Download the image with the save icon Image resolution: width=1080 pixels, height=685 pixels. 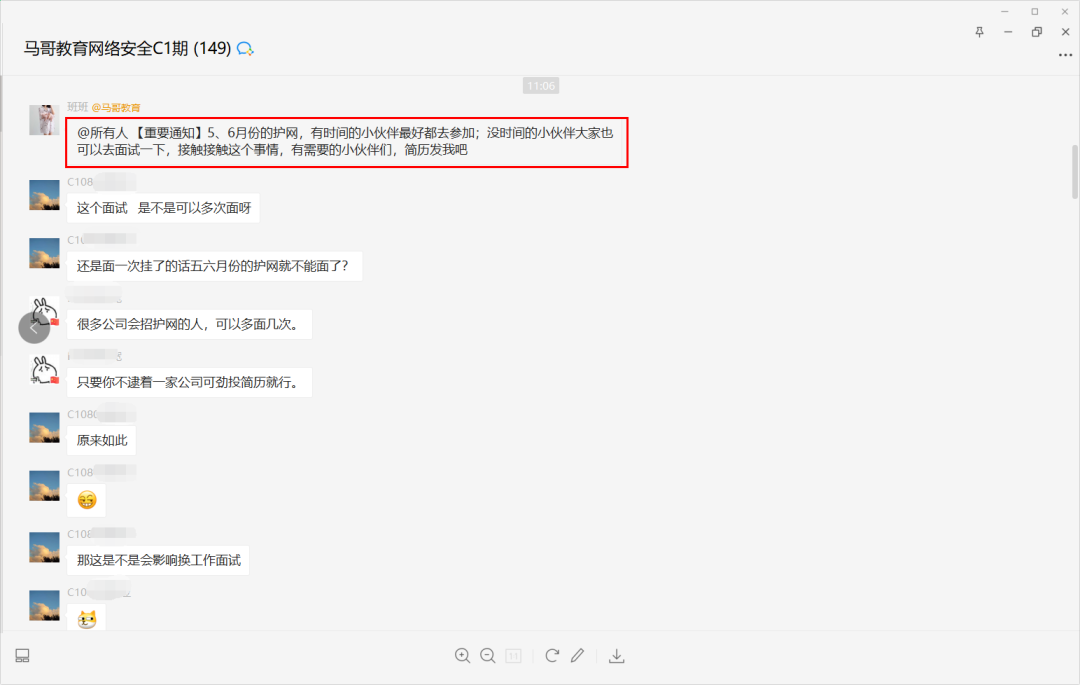click(x=617, y=656)
